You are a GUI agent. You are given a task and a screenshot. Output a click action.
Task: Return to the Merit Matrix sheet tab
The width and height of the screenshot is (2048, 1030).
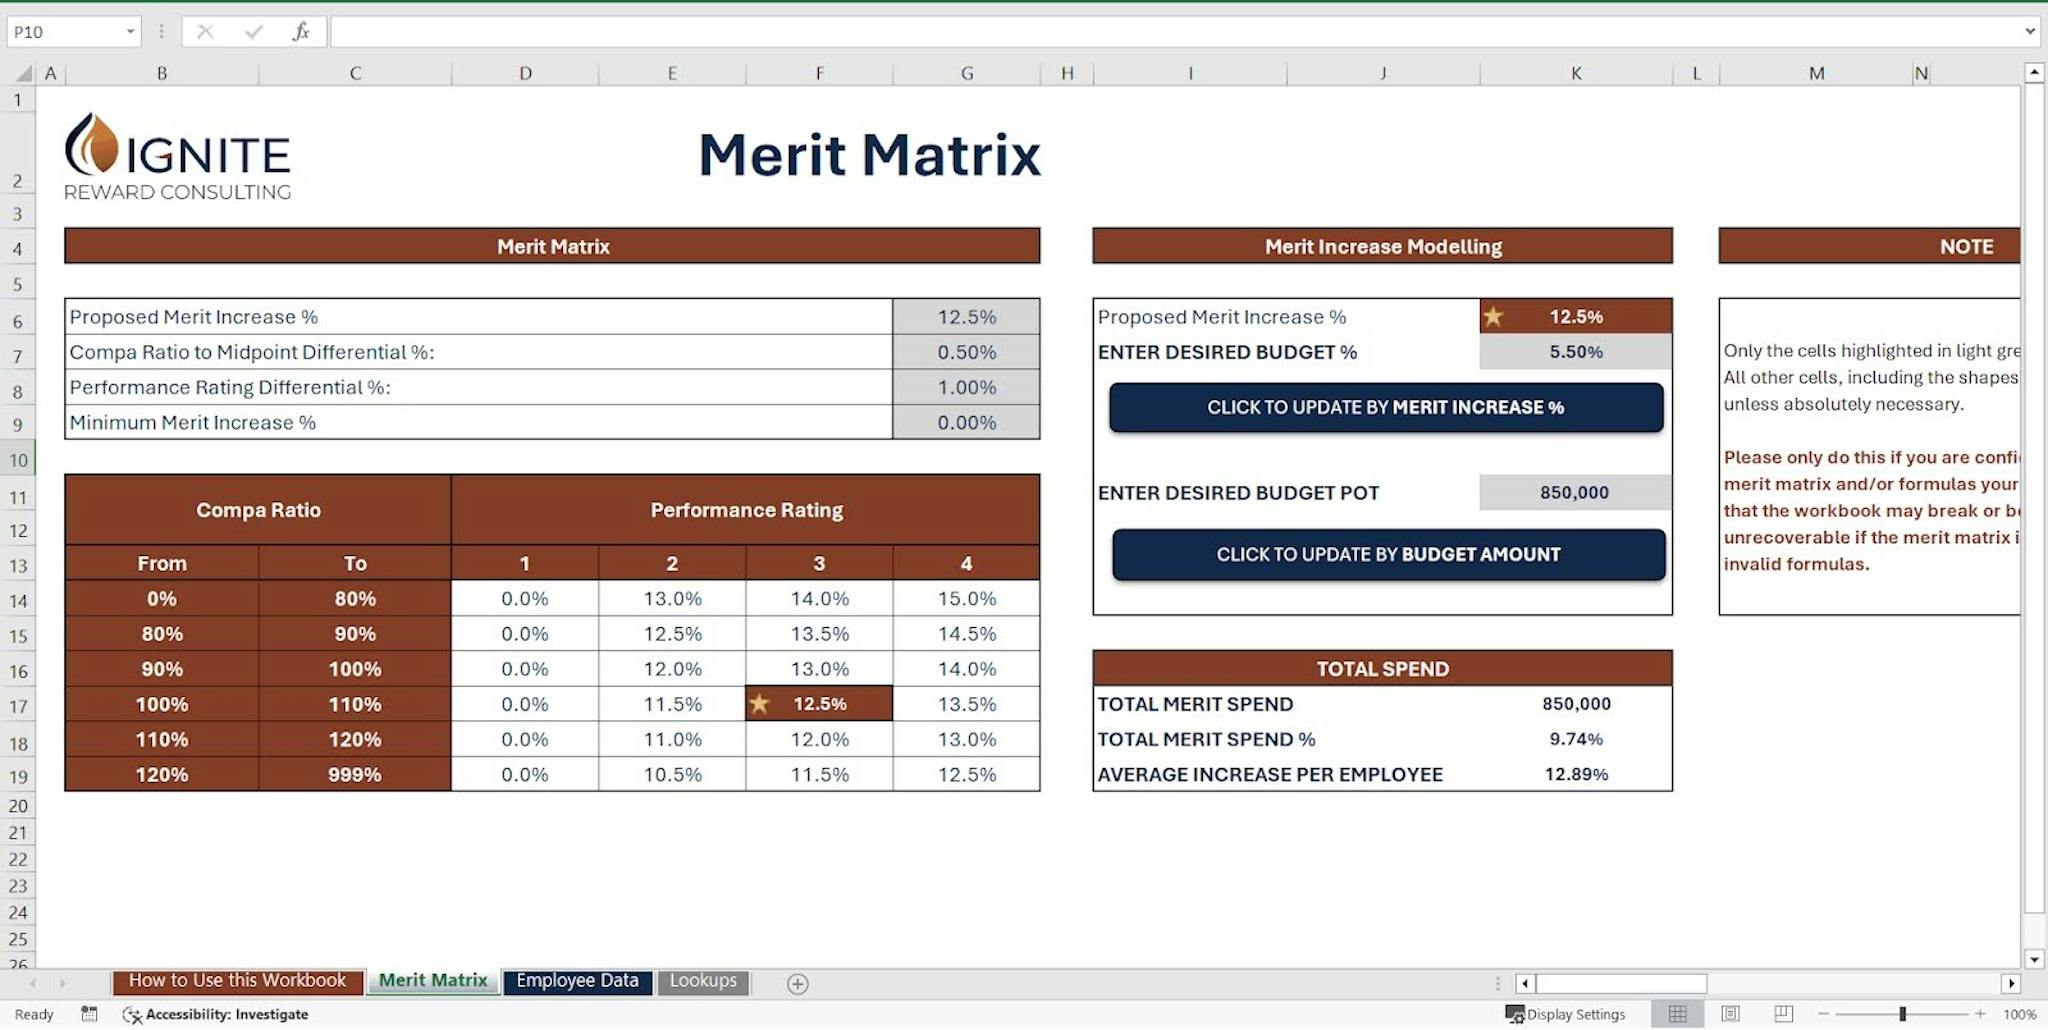432,981
